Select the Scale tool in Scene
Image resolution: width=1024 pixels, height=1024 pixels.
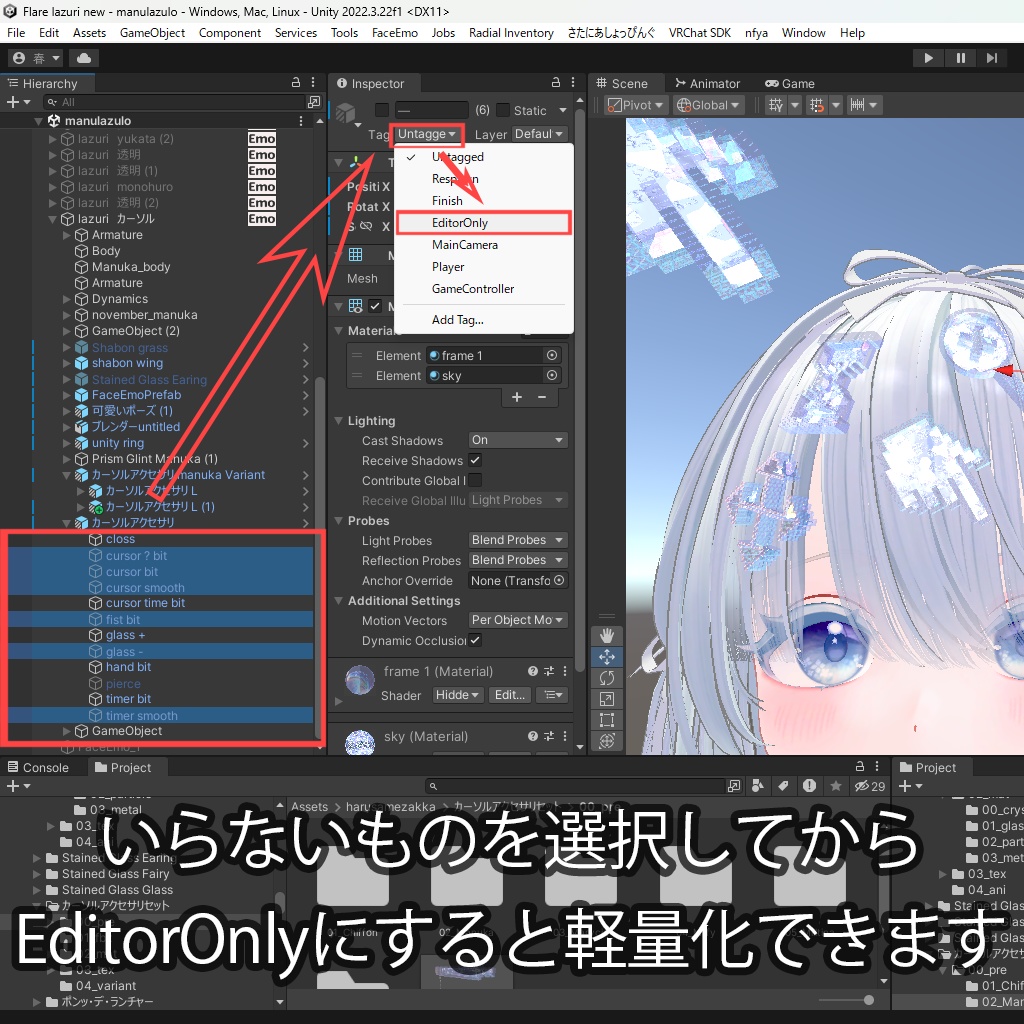click(x=607, y=699)
